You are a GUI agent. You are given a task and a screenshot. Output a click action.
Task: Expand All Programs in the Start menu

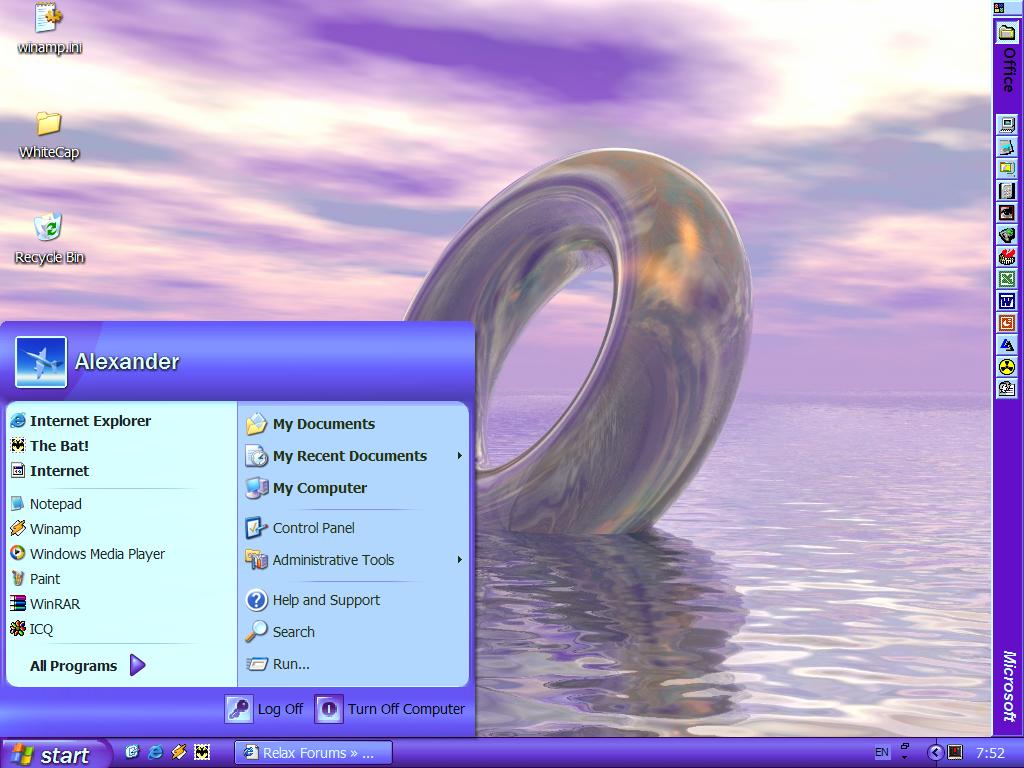click(x=88, y=665)
